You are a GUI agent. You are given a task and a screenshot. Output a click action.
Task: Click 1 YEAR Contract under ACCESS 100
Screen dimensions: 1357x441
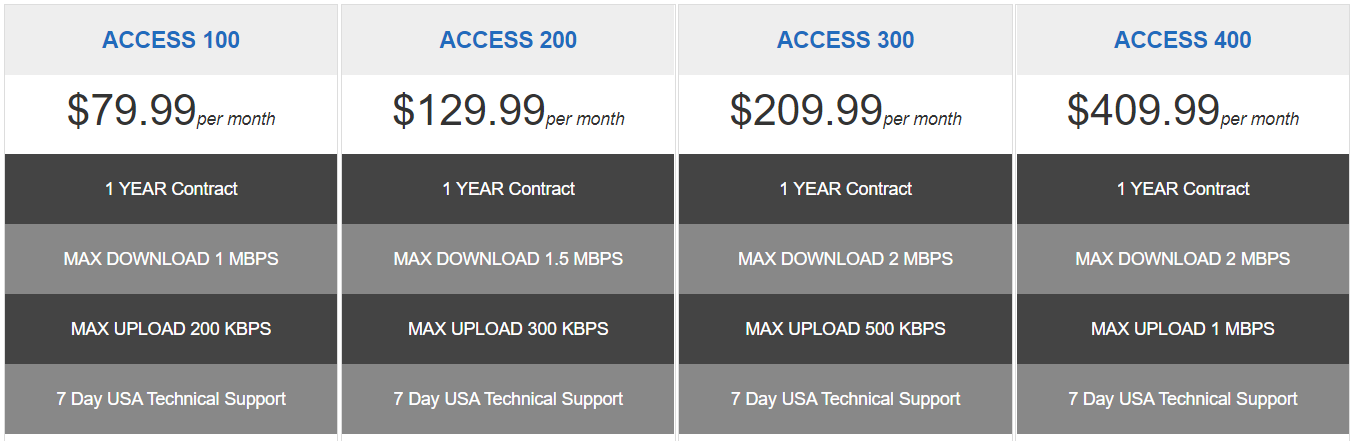pyautogui.click(x=171, y=189)
